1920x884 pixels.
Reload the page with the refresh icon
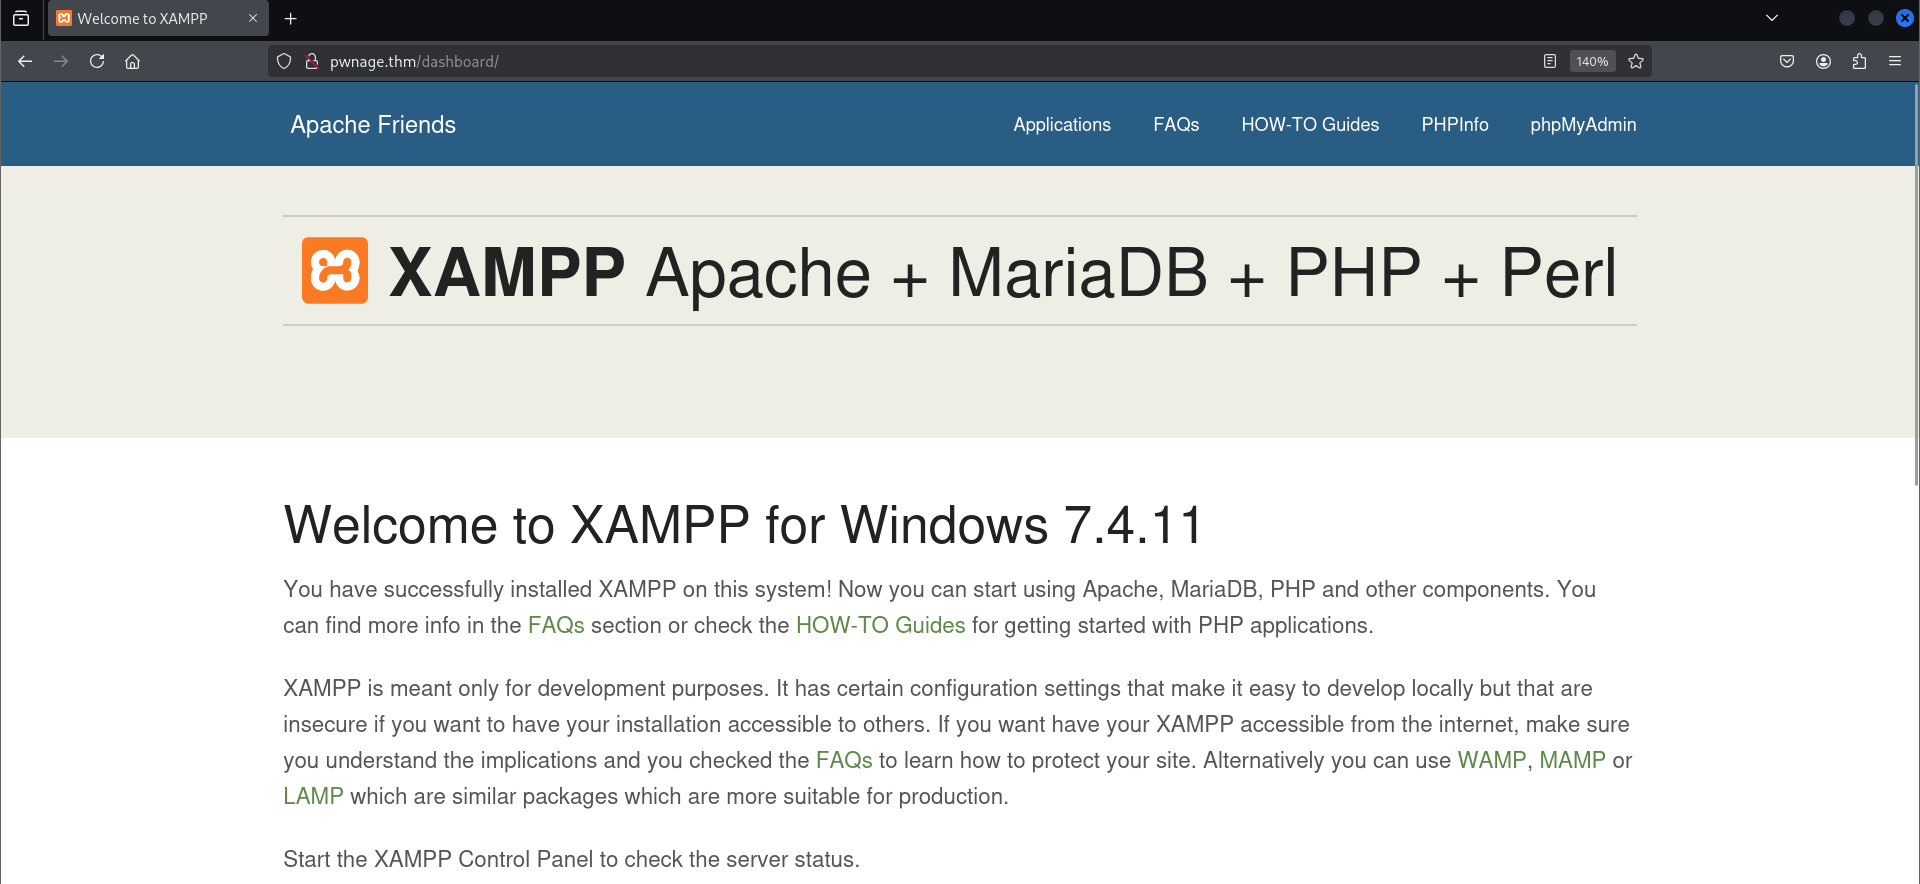coord(97,61)
